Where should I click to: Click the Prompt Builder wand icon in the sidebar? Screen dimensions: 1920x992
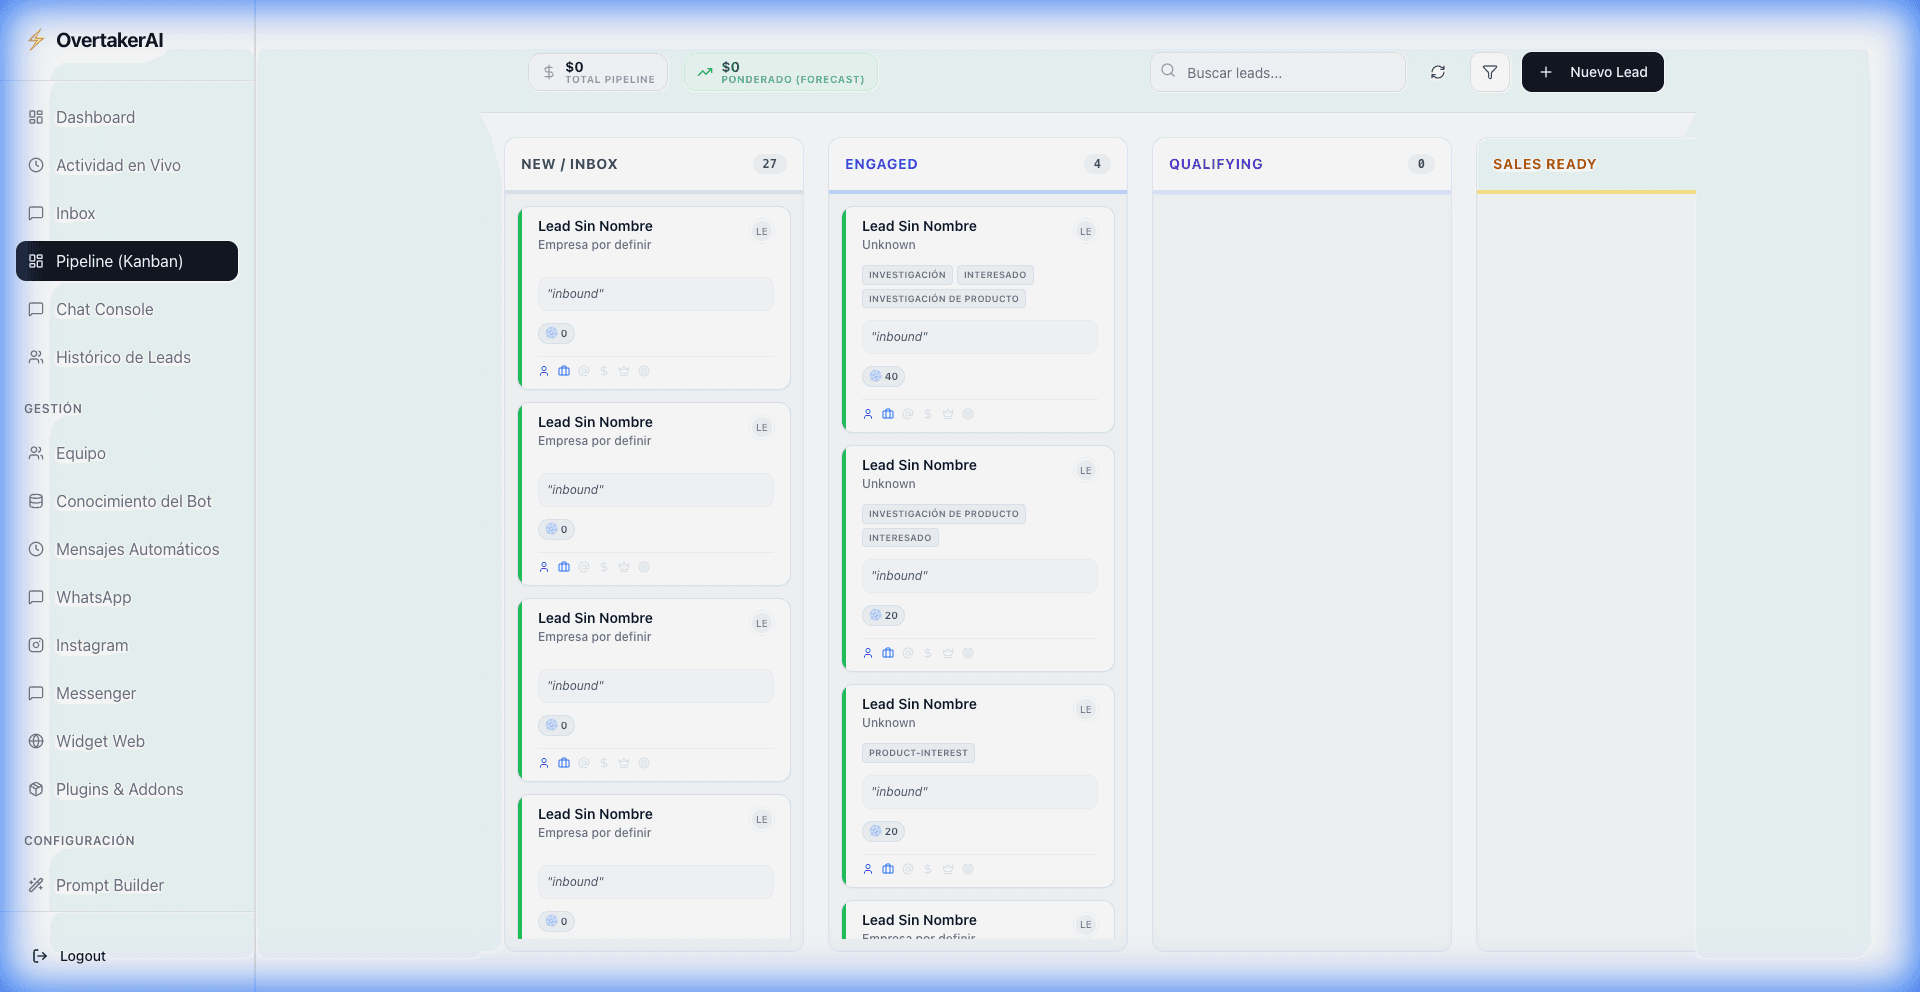(36, 885)
